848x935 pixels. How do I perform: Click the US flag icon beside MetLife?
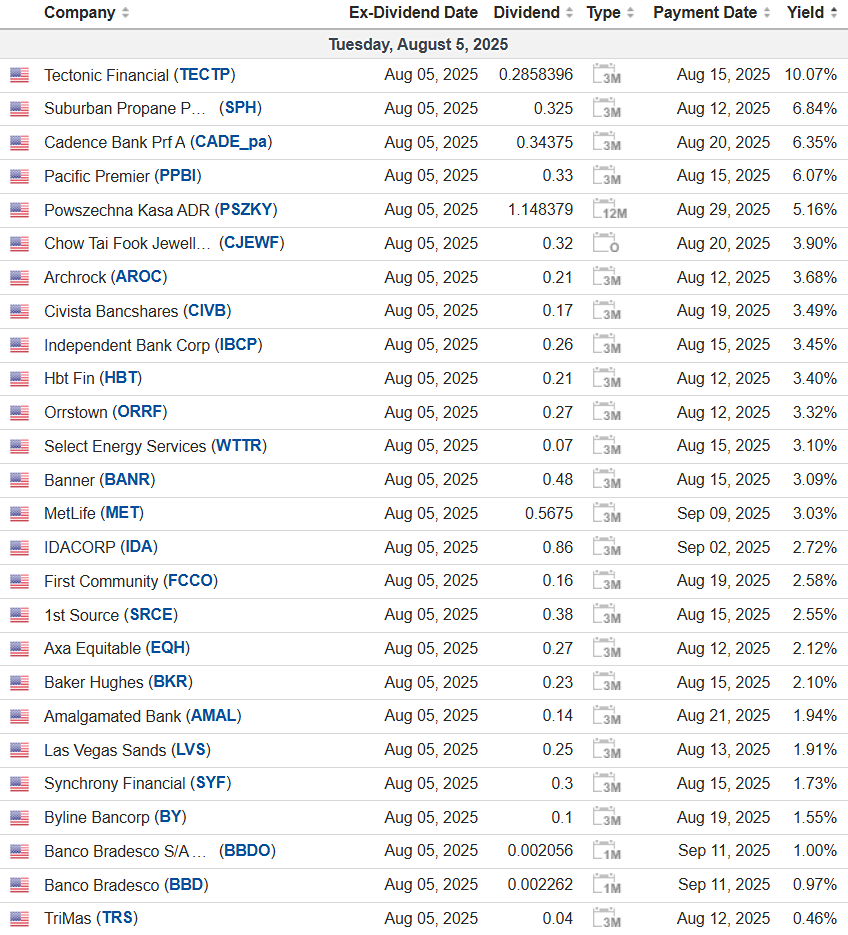coord(19,514)
